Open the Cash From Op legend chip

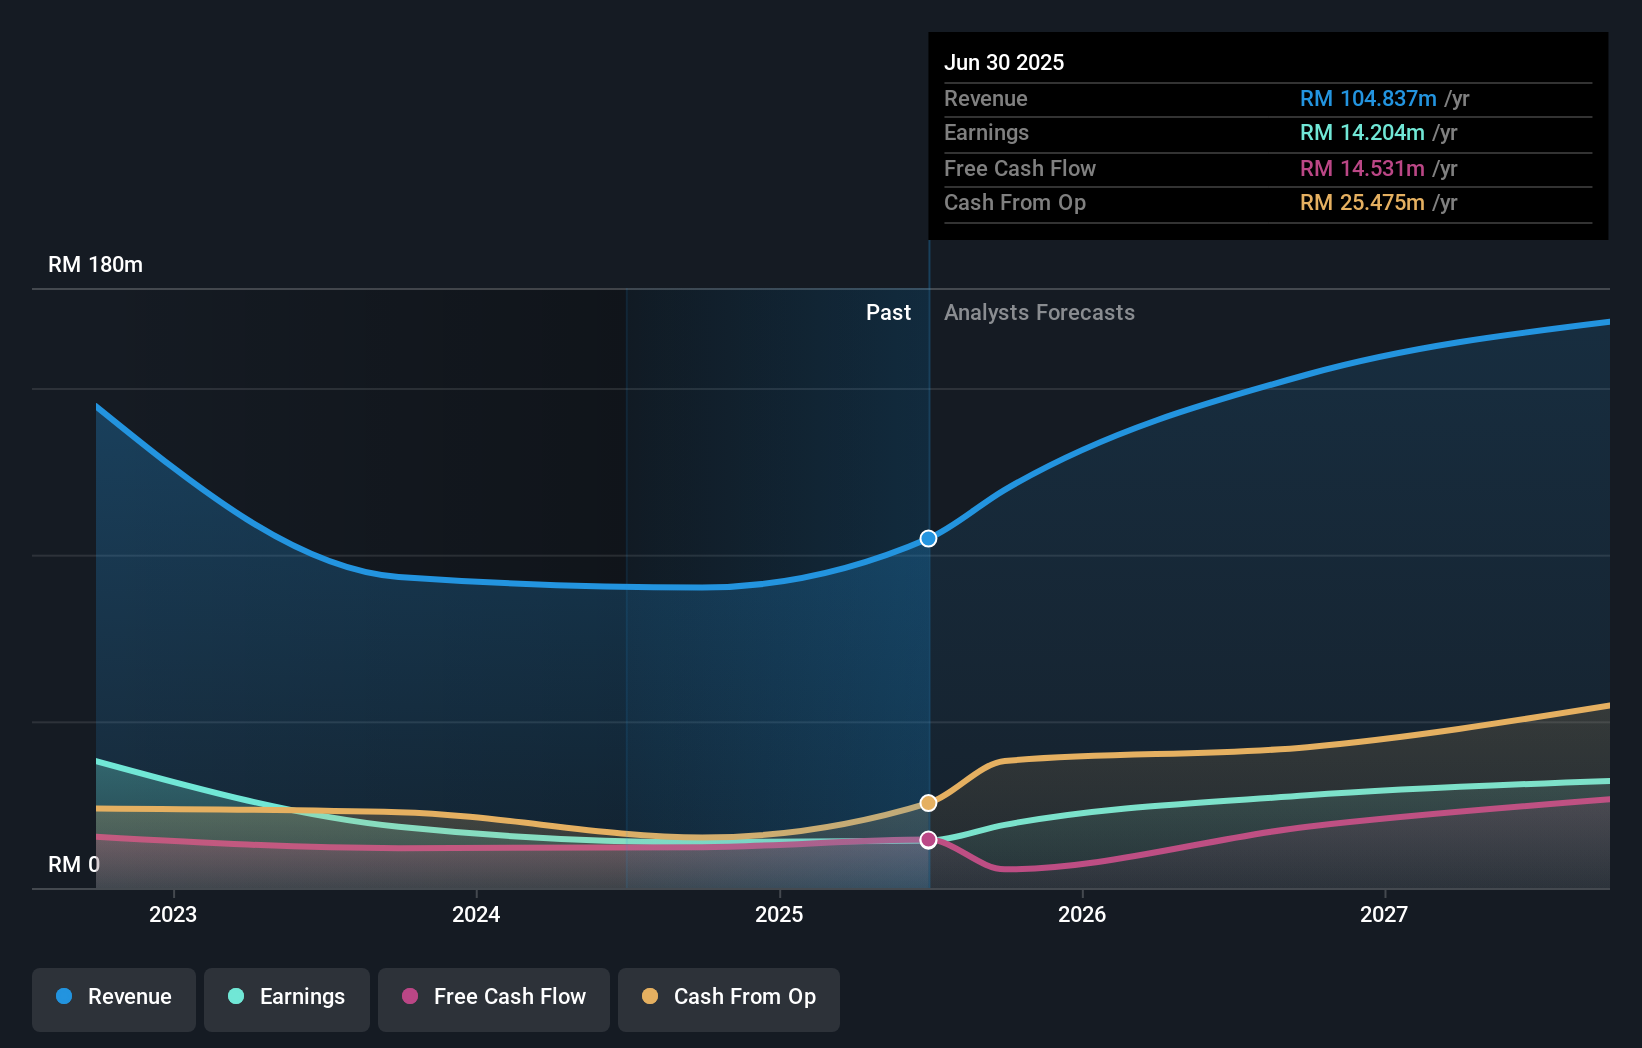click(728, 997)
